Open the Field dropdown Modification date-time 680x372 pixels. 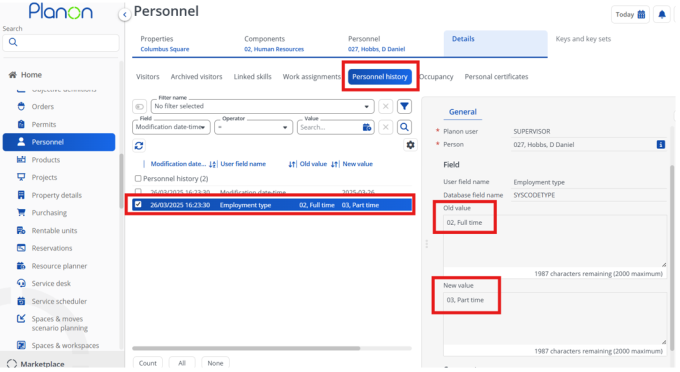pyautogui.click(x=171, y=127)
